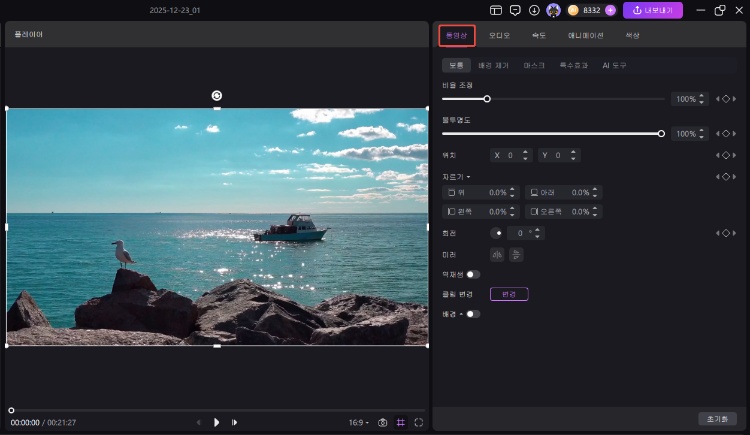The height and width of the screenshot is (435, 750).
Task: Switch to the speed (속도) tab
Action: (x=539, y=35)
